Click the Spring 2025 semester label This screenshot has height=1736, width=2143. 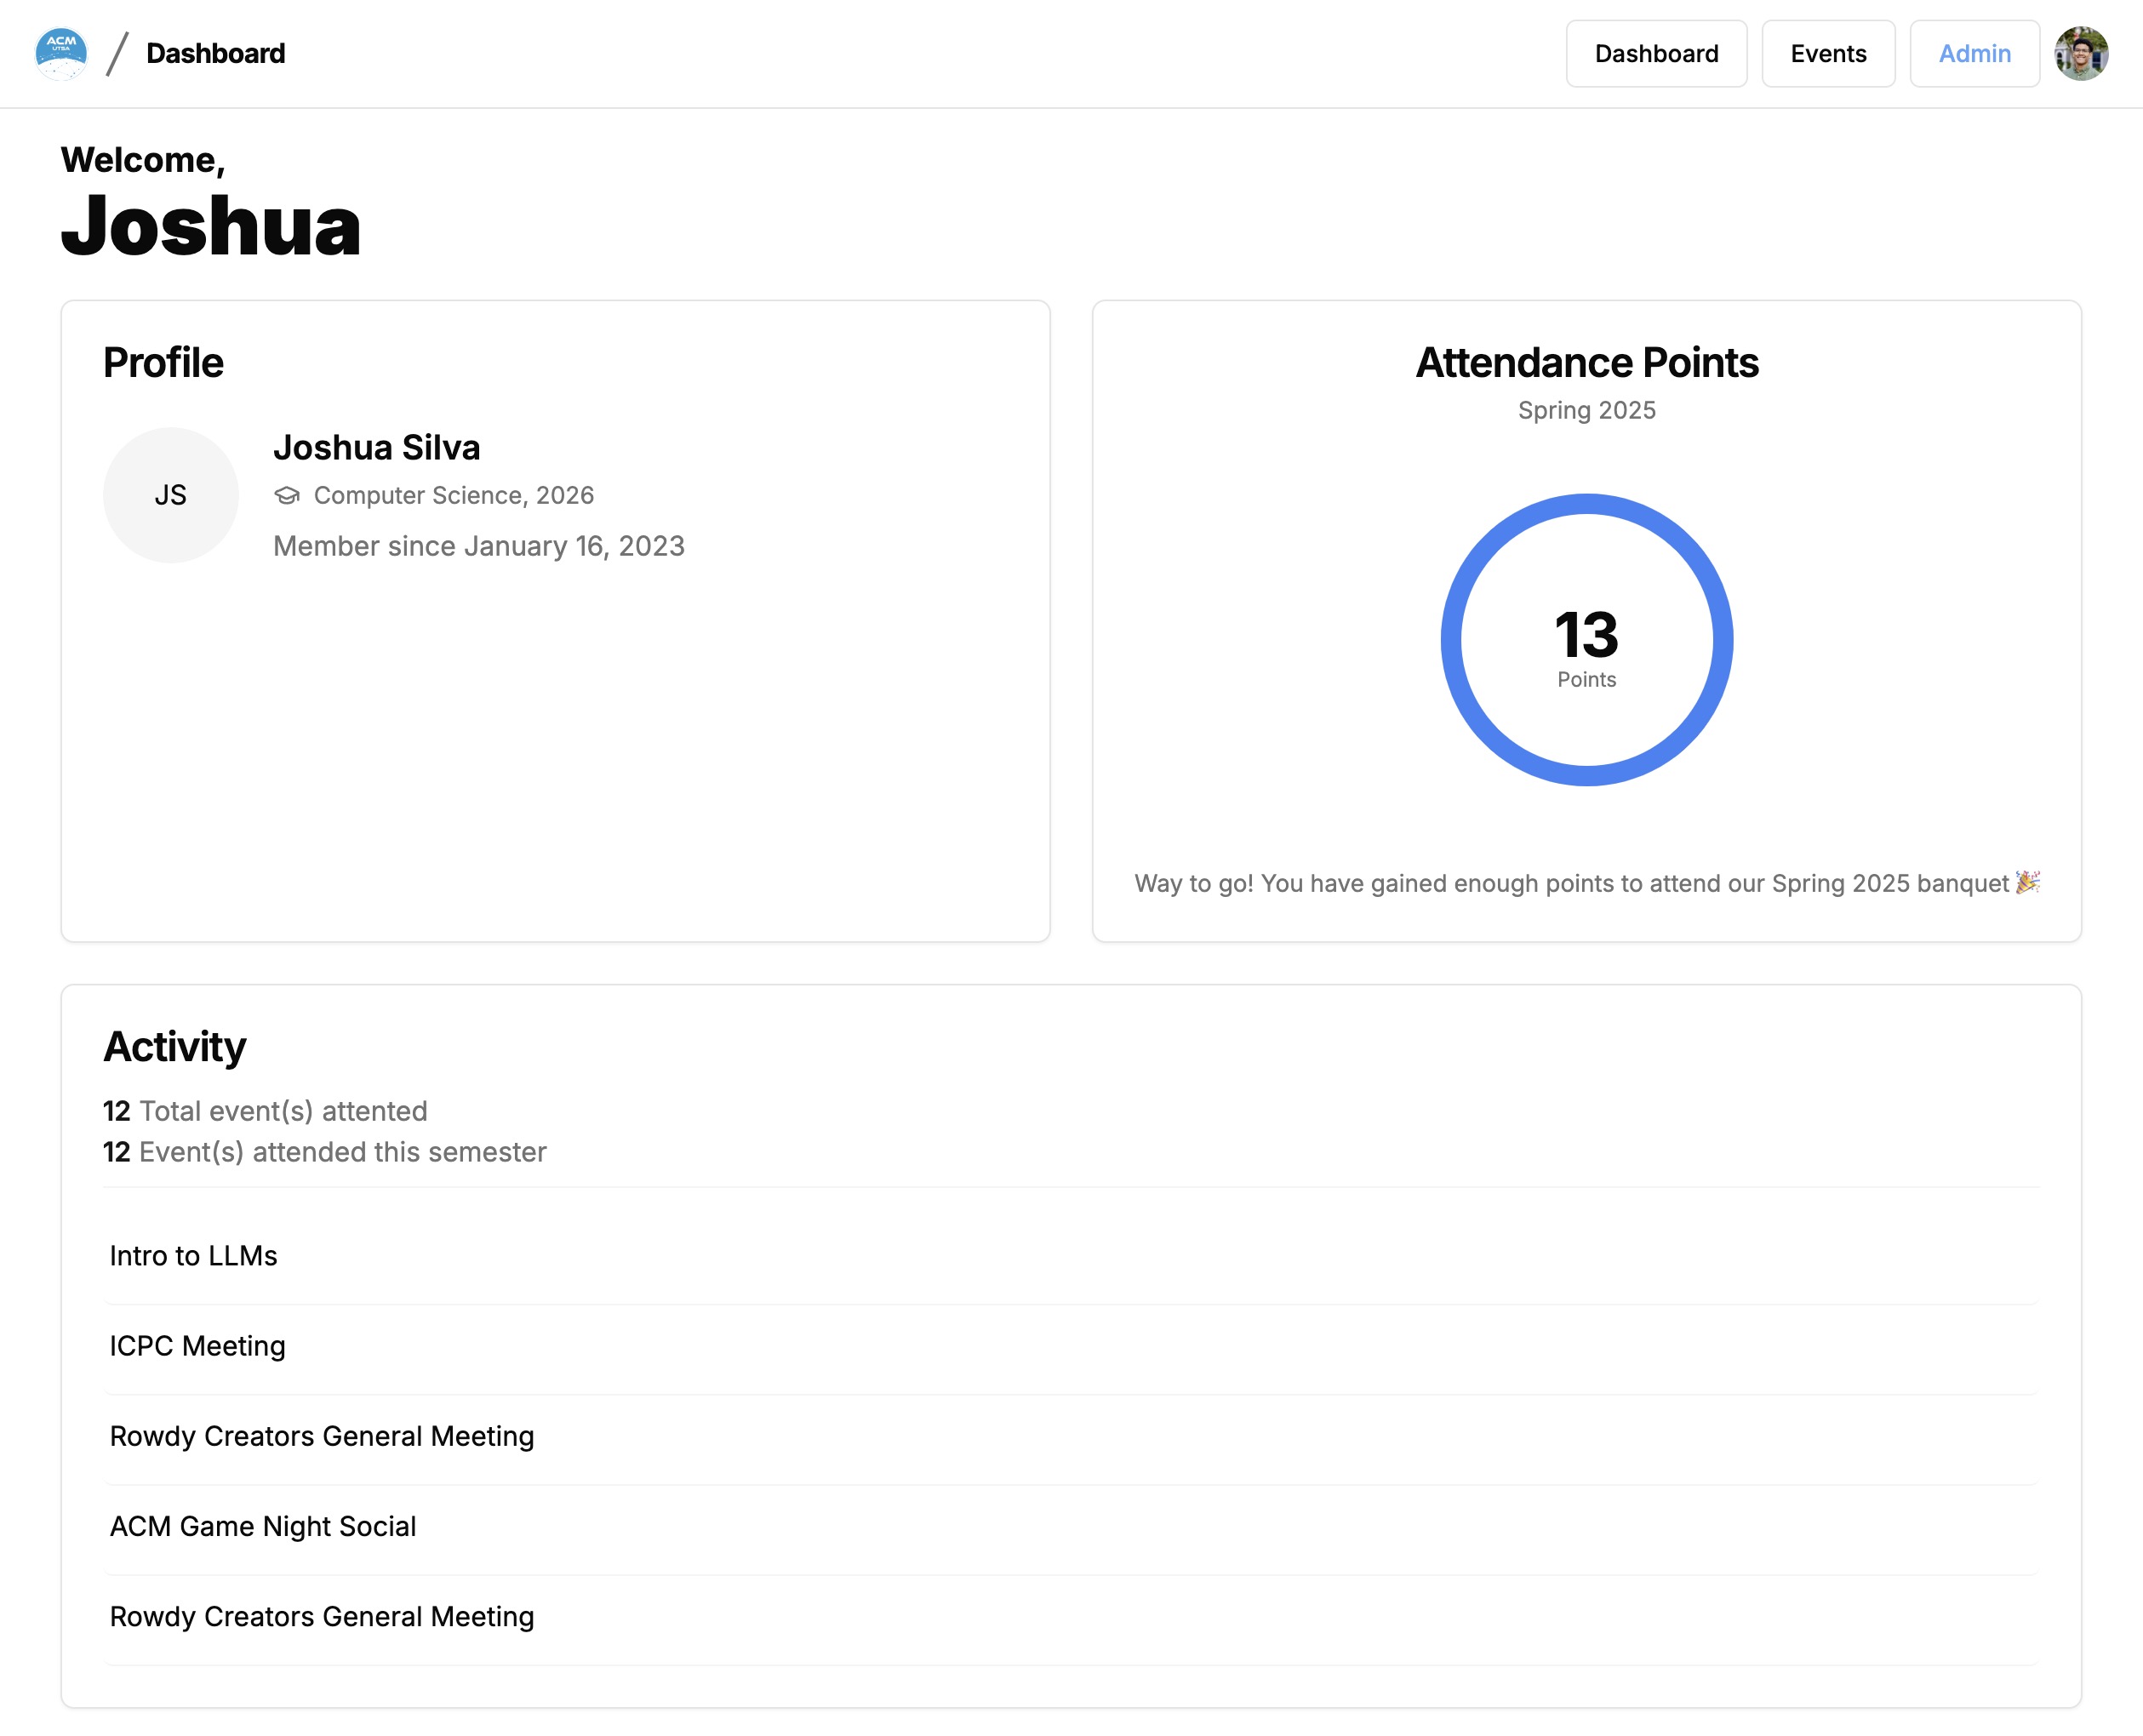coord(1586,410)
